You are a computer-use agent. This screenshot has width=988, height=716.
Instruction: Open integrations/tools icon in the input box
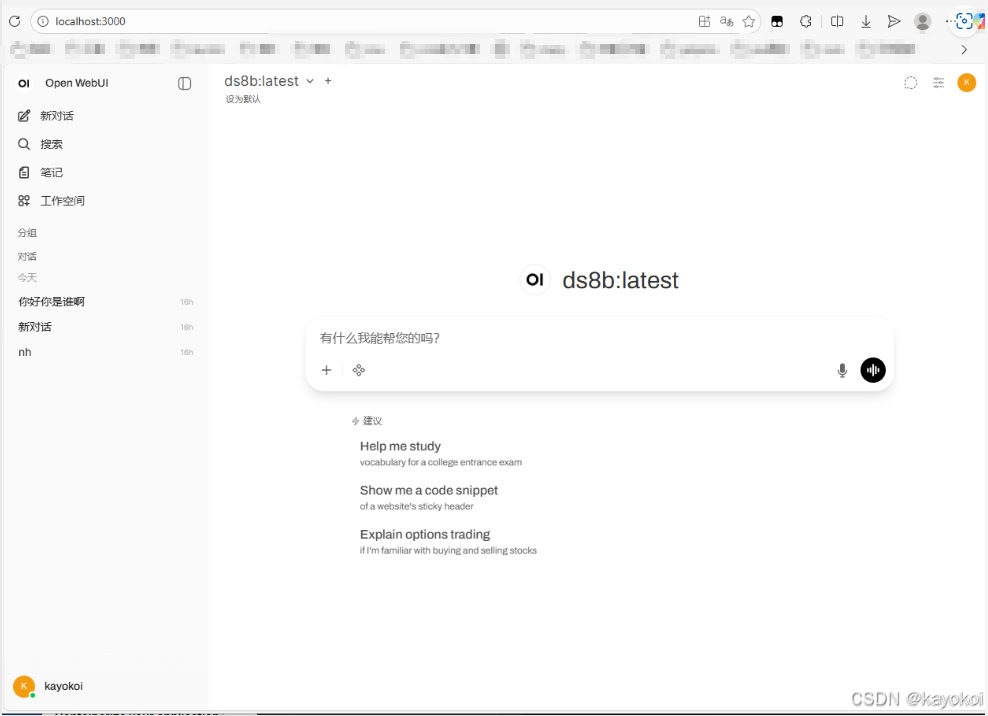[x=359, y=370]
